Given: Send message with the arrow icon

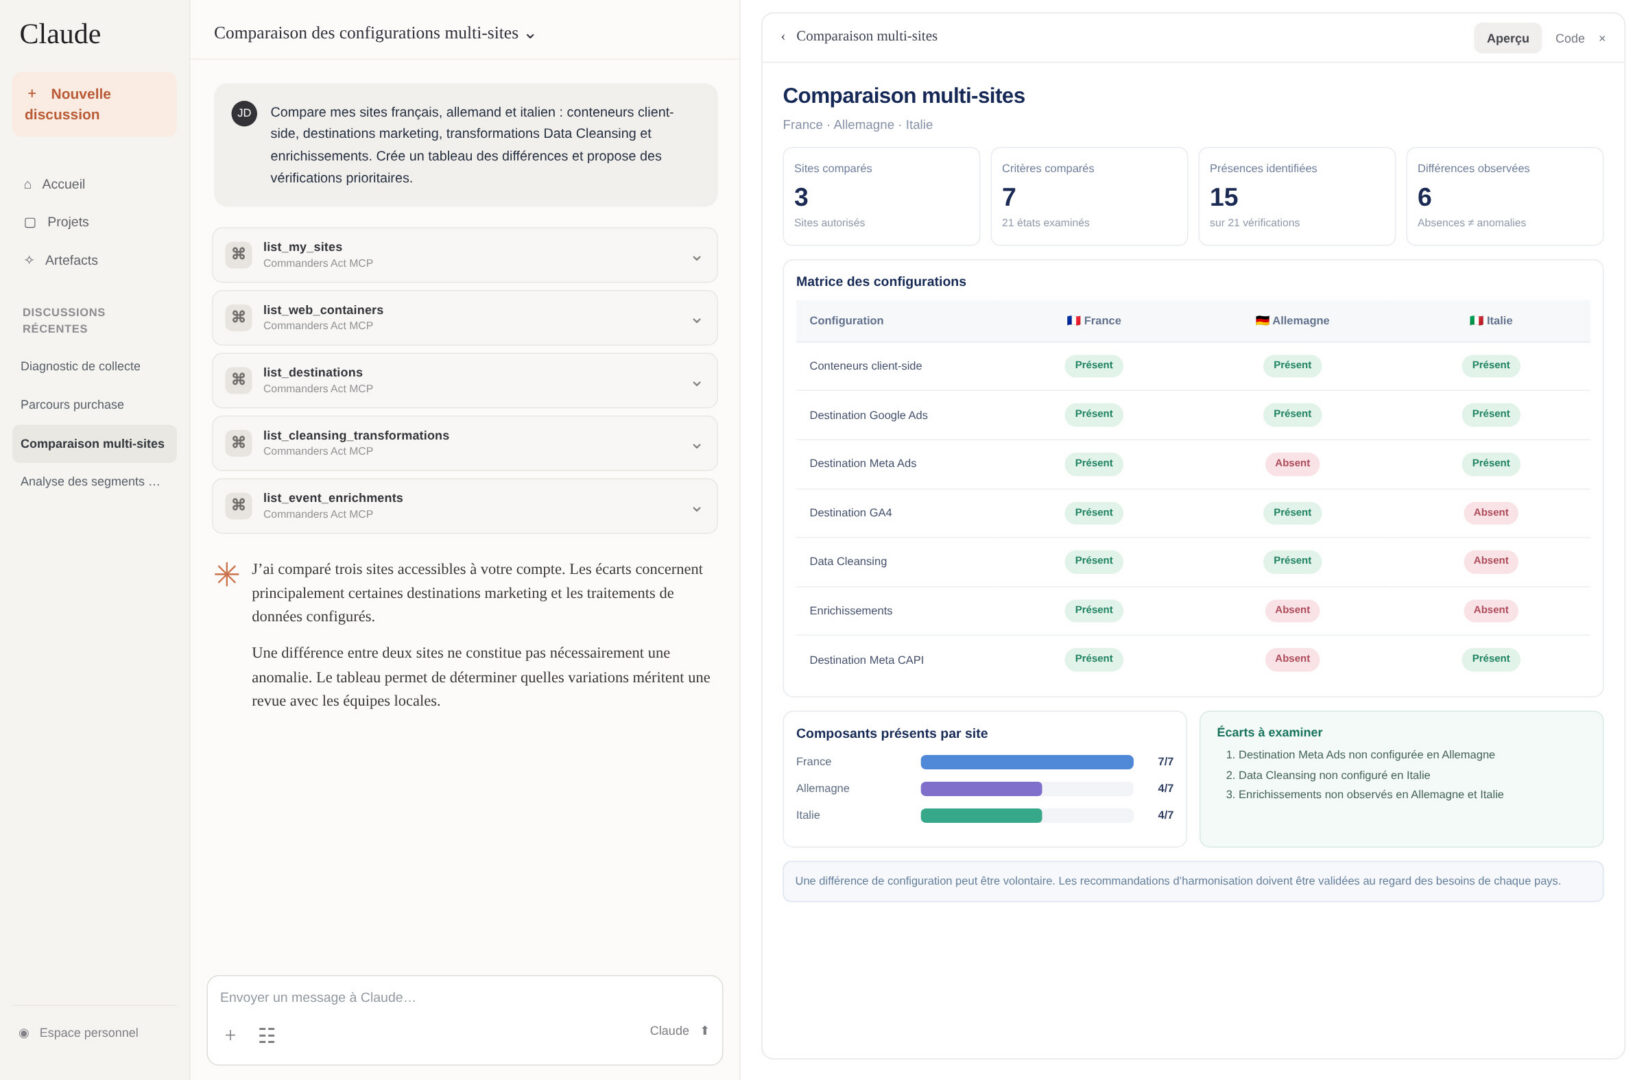Looking at the screenshot, I should (x=705, y=1031).
